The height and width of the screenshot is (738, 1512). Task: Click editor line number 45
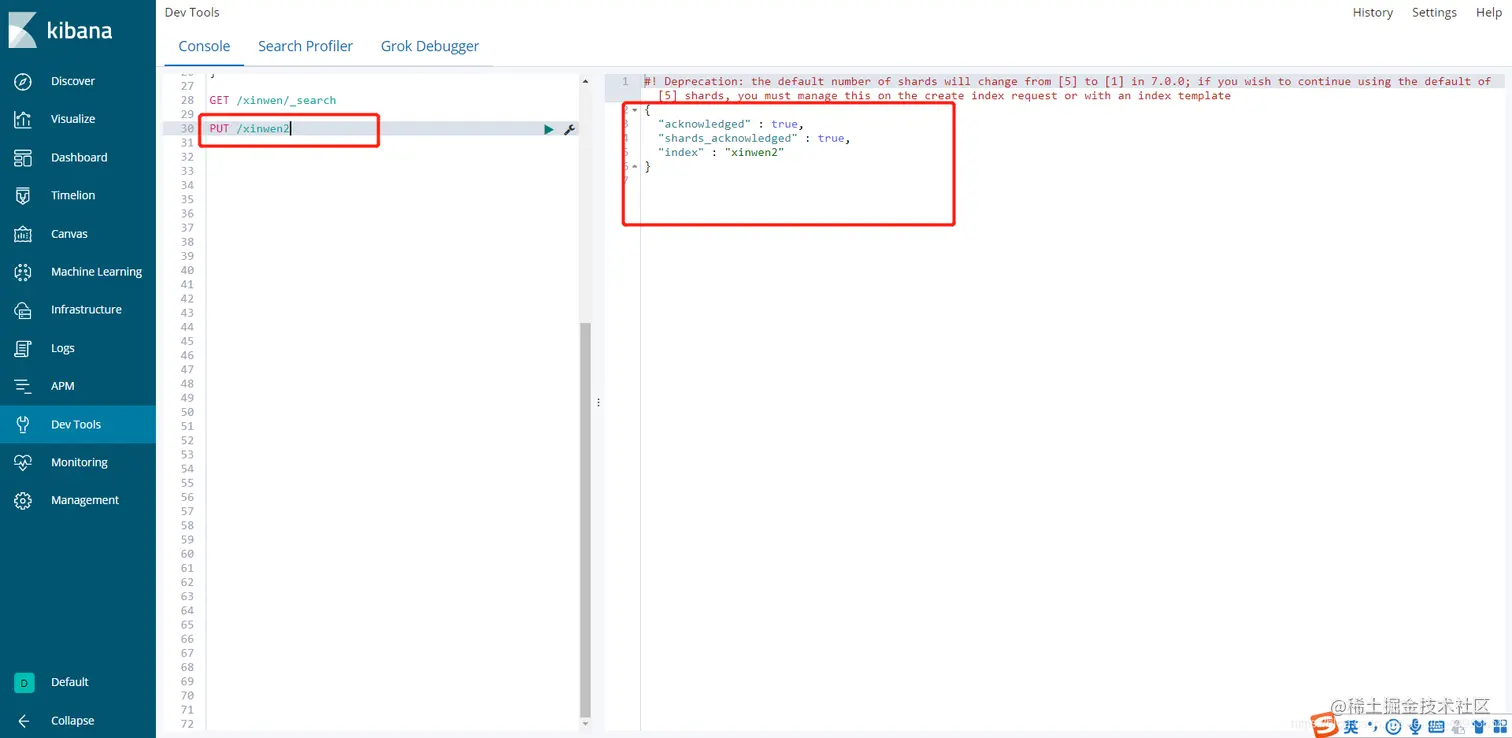(x=187, y=341)
